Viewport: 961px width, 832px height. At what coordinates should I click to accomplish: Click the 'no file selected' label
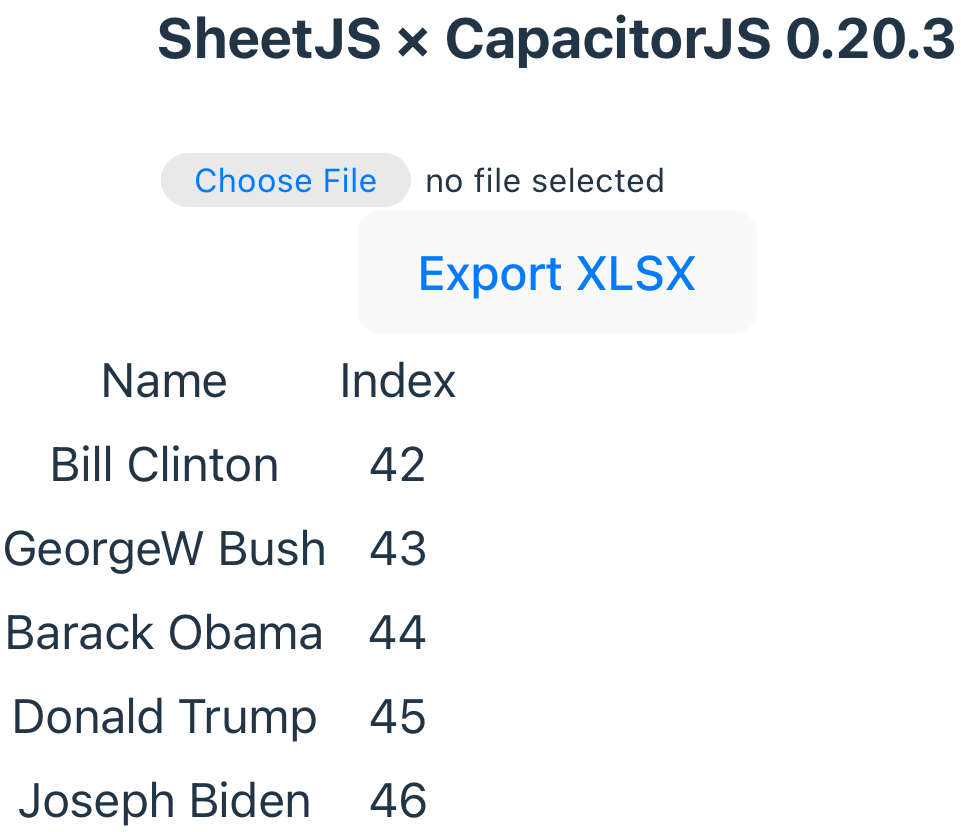pyautogui.click(x=544, y=181)
